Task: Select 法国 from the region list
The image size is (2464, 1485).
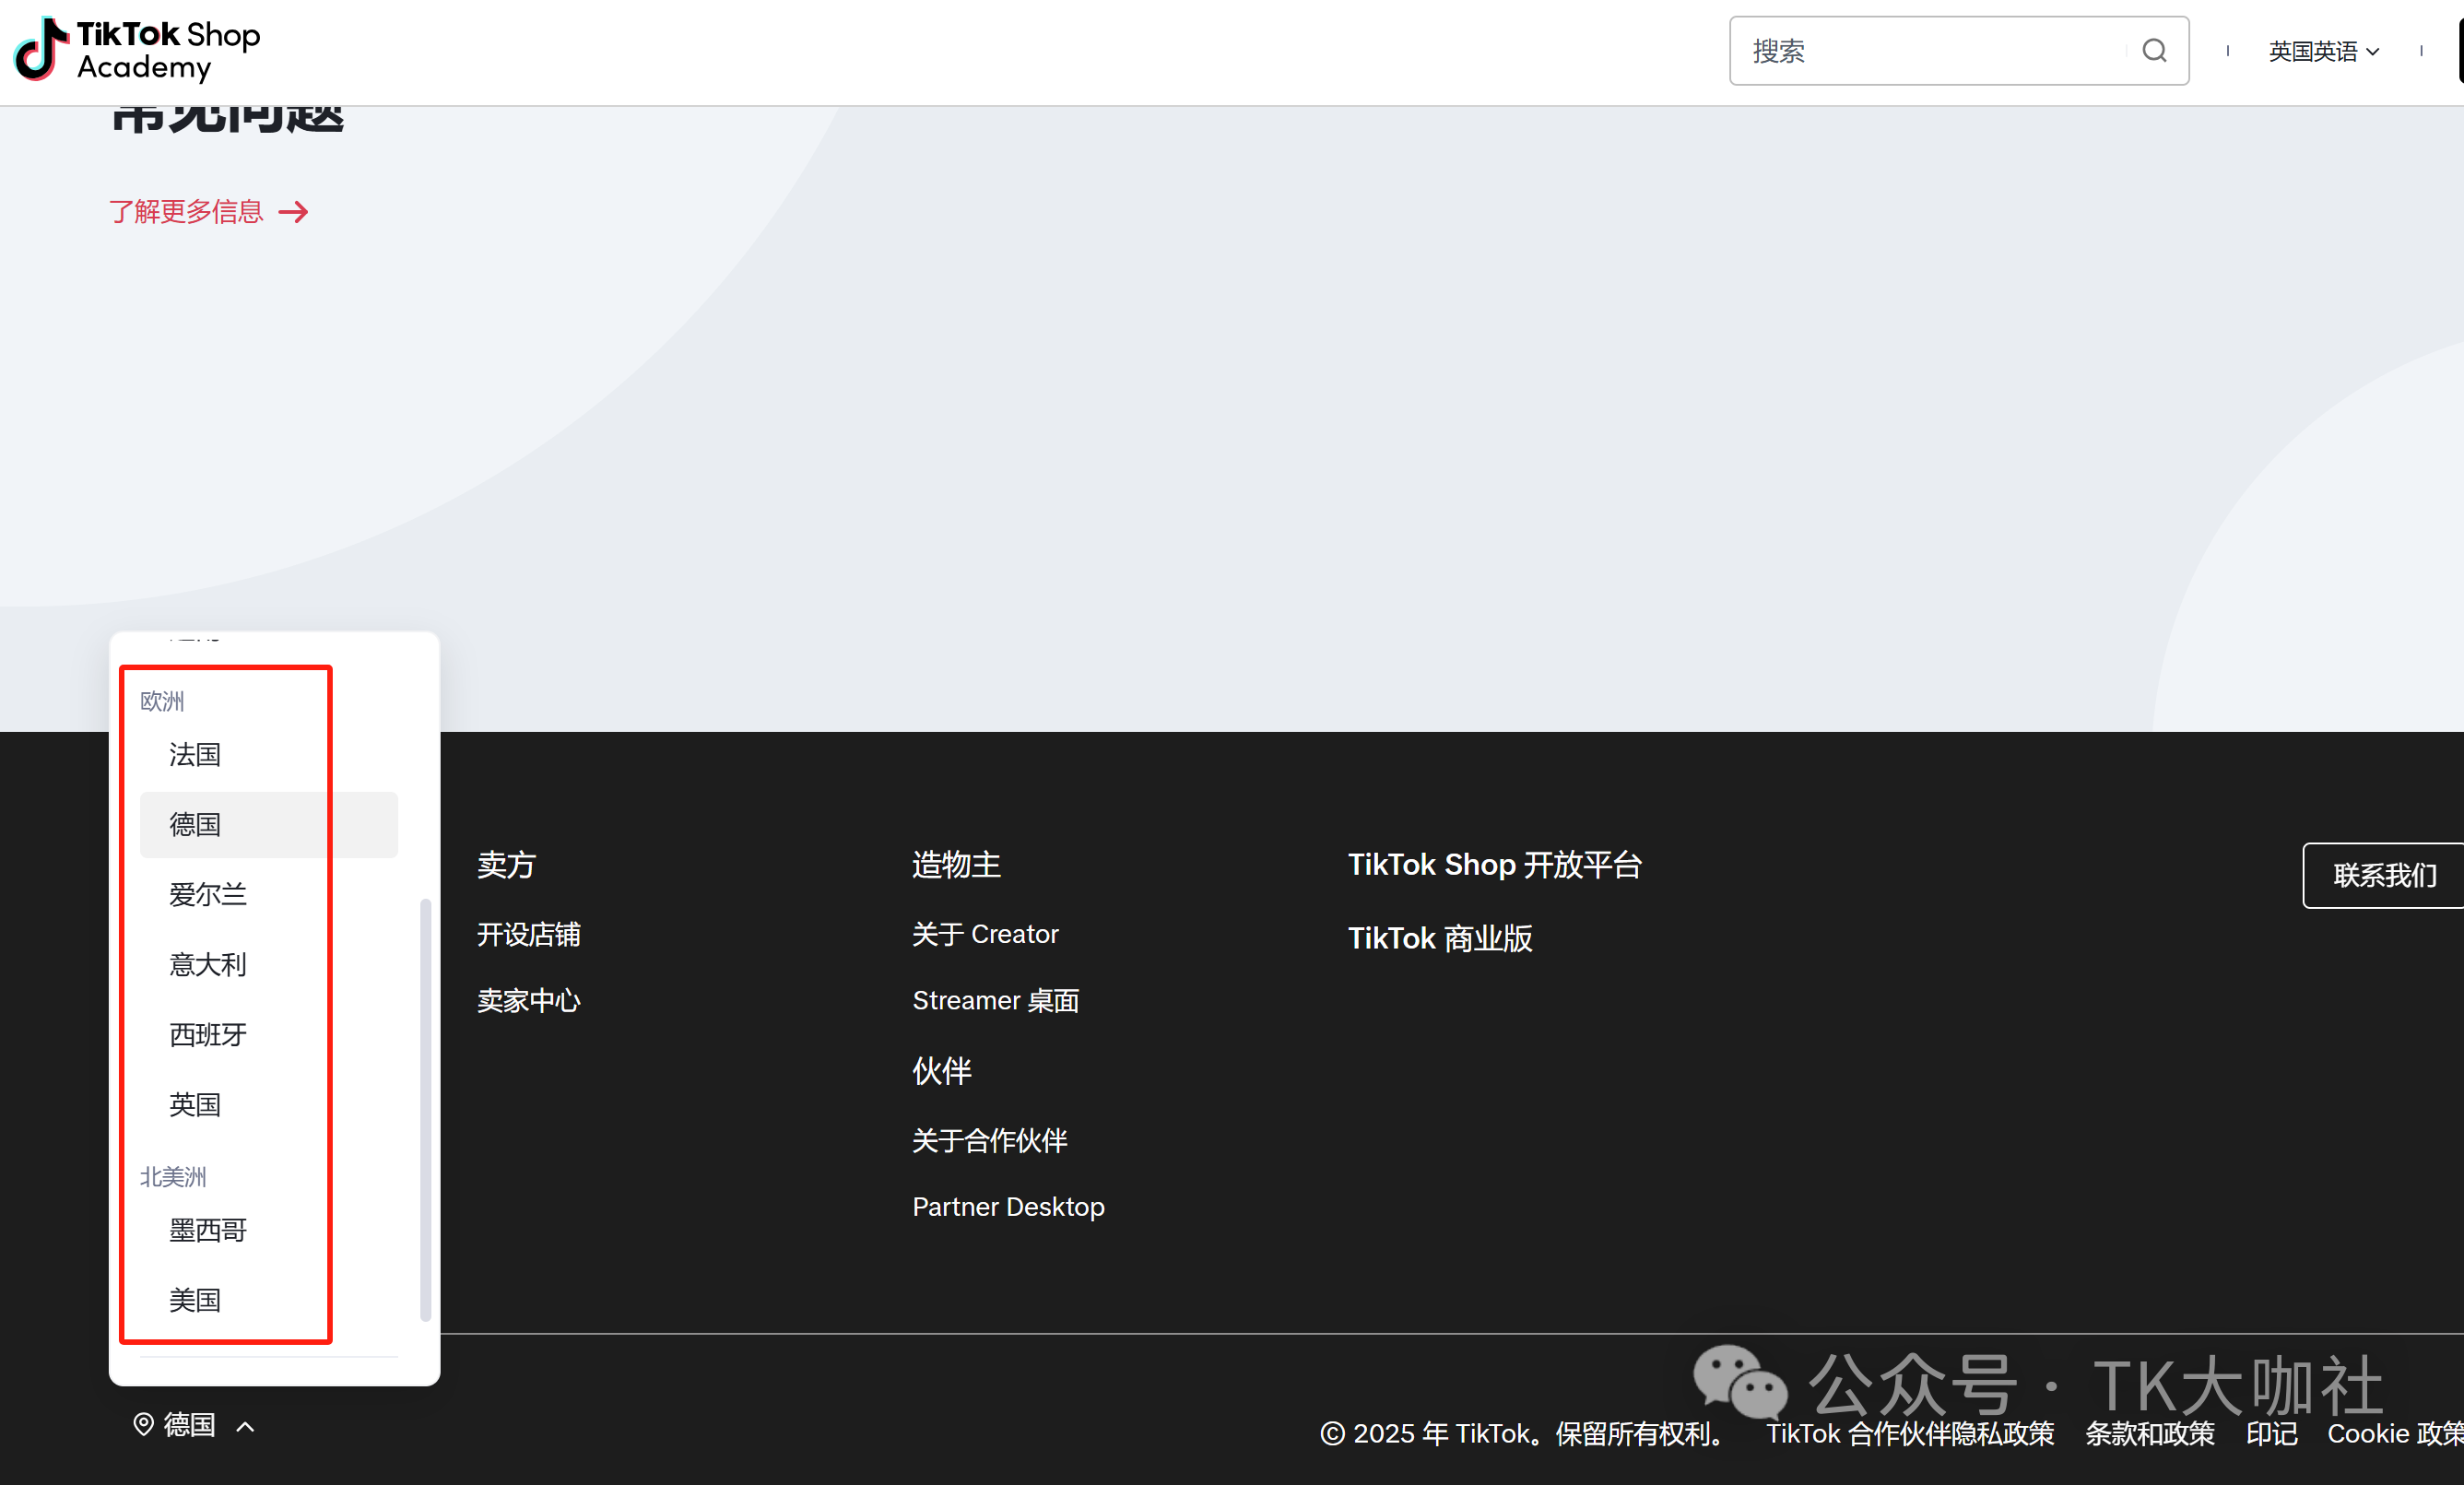Action: point(195,754)
